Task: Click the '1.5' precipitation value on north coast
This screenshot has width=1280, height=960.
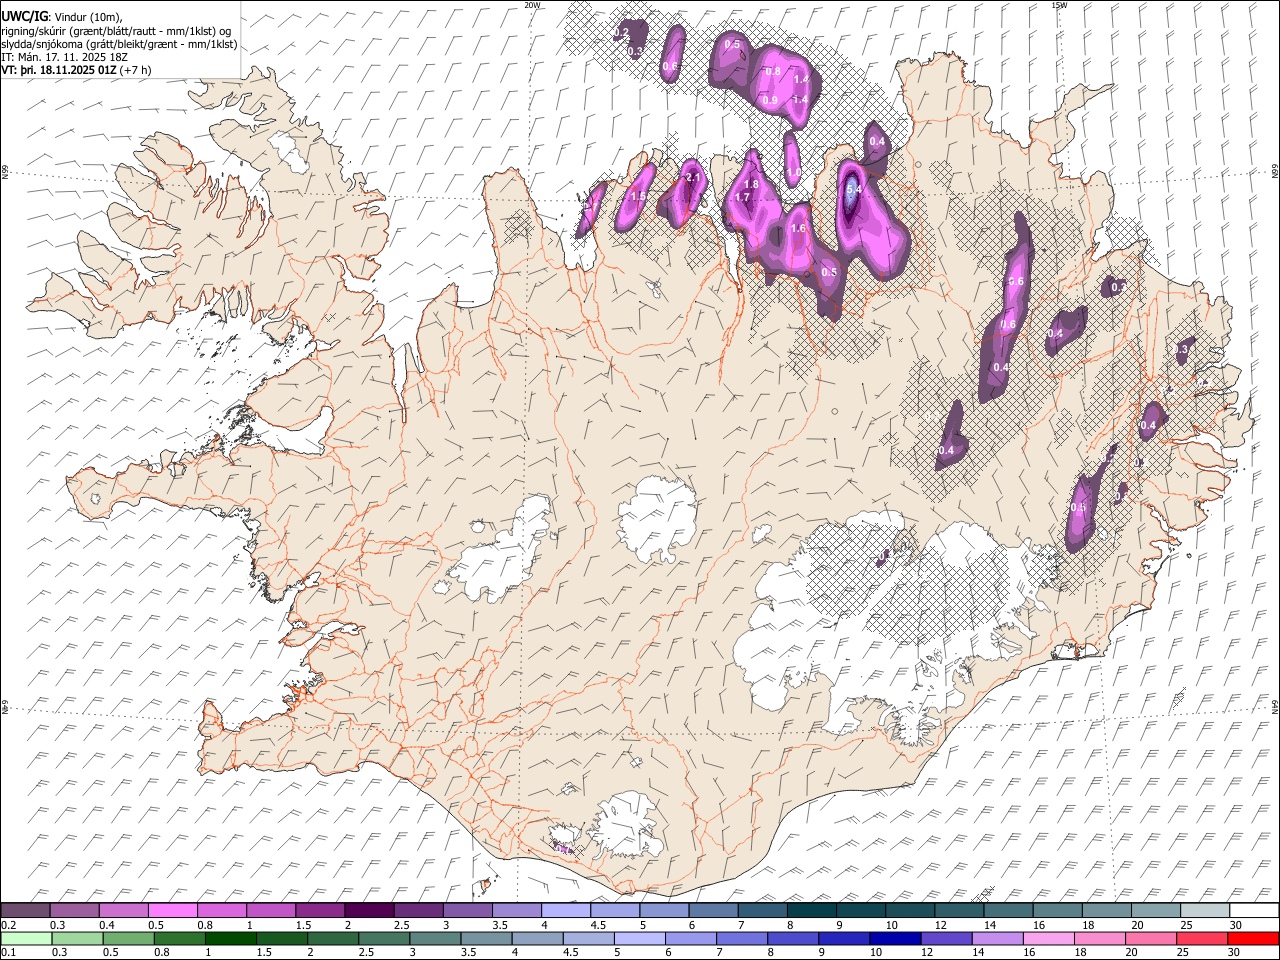Action: (x=638, y=196)
